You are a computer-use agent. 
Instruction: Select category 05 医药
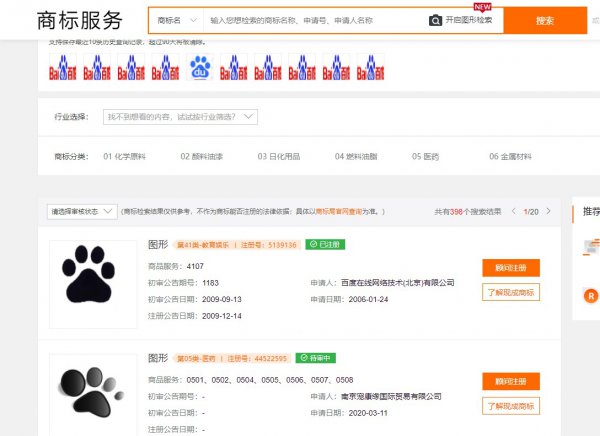point(426,156)
